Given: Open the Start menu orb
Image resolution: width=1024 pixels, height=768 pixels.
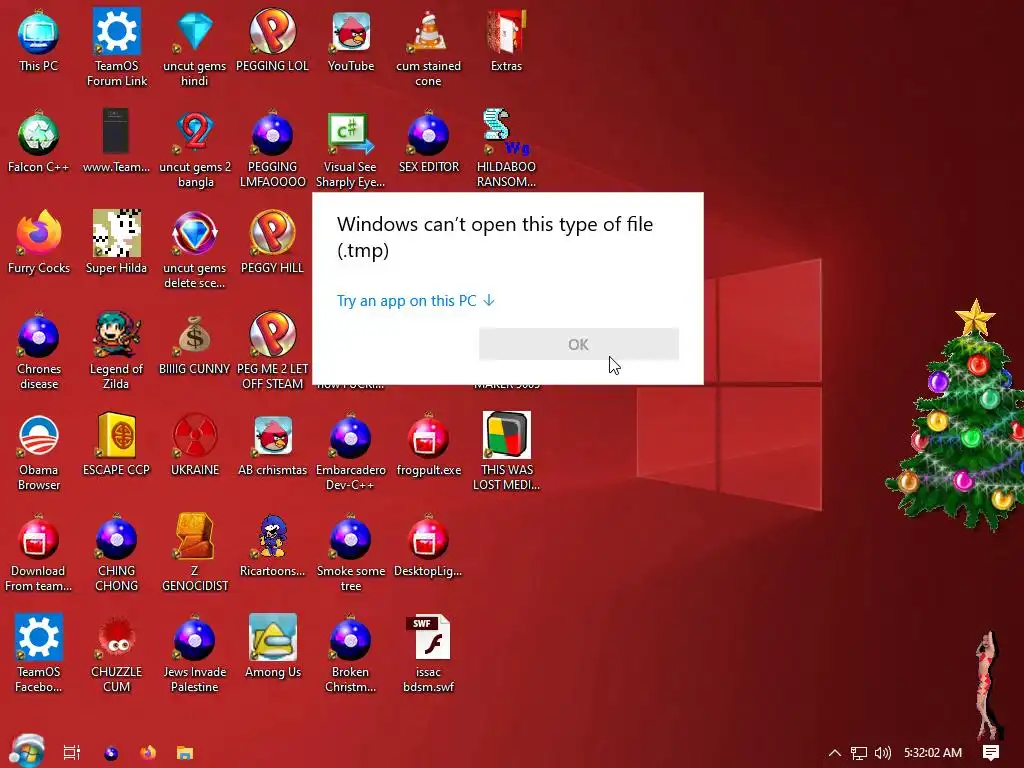Looking at the screenshot, I should (x=28, y=751).
